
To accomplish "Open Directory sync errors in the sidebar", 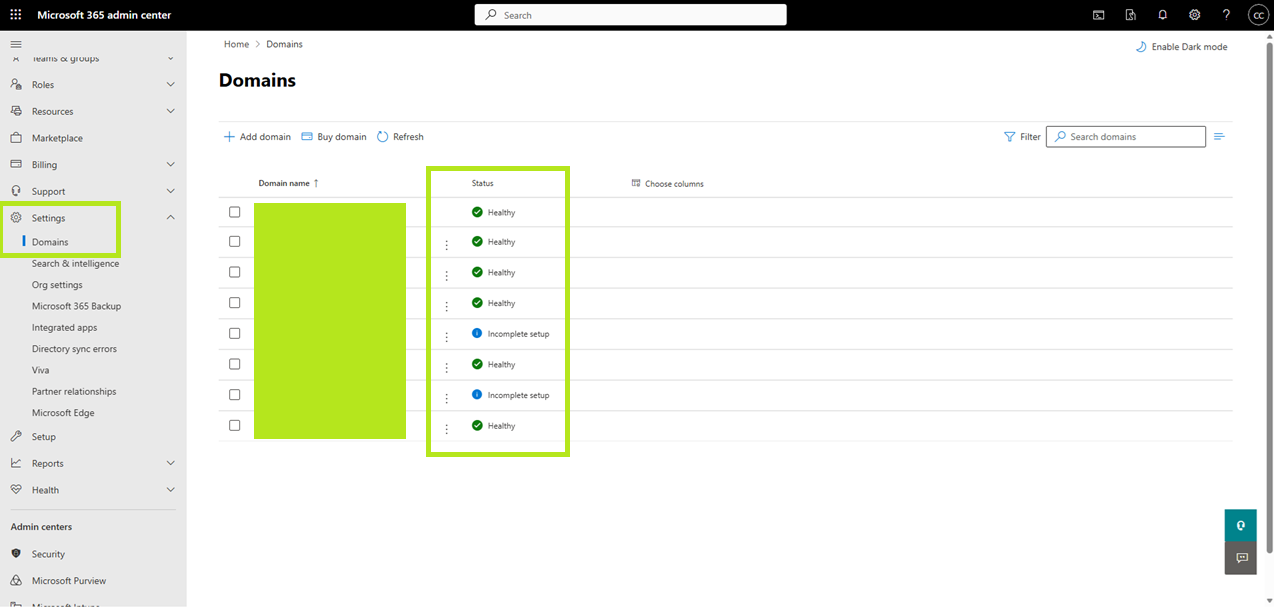I will pos(74,349).
